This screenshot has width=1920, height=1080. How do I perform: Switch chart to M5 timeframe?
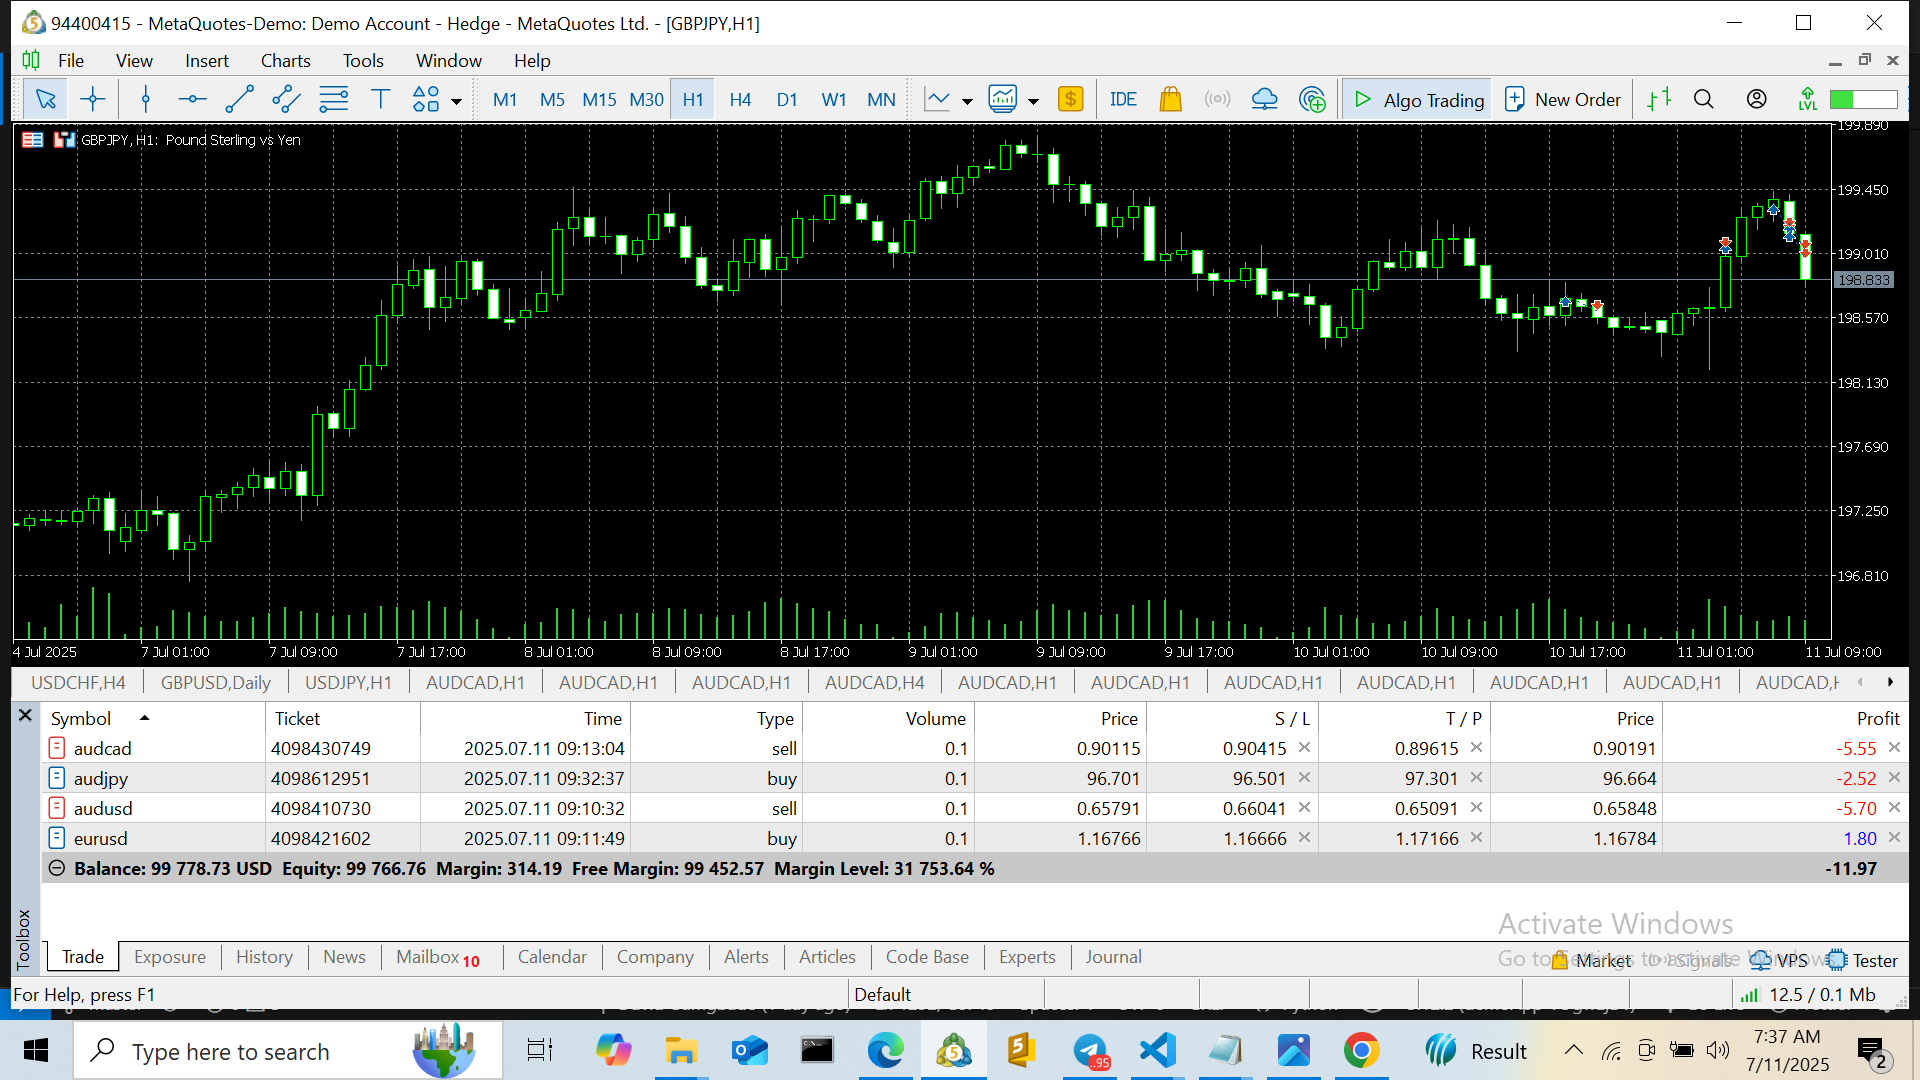pyautogui.click(x=552, y=100)
